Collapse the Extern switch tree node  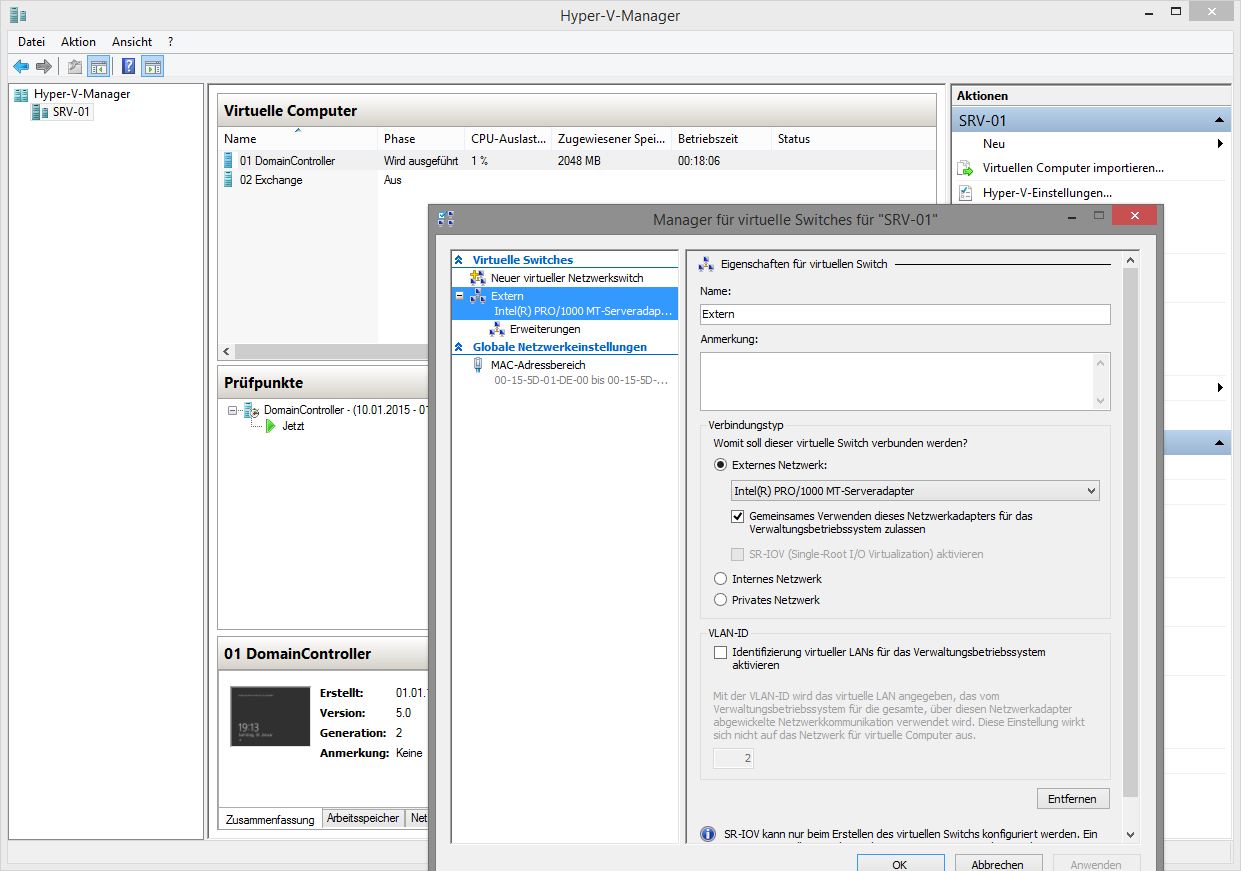pyautogui.click(x=460, y=296)
